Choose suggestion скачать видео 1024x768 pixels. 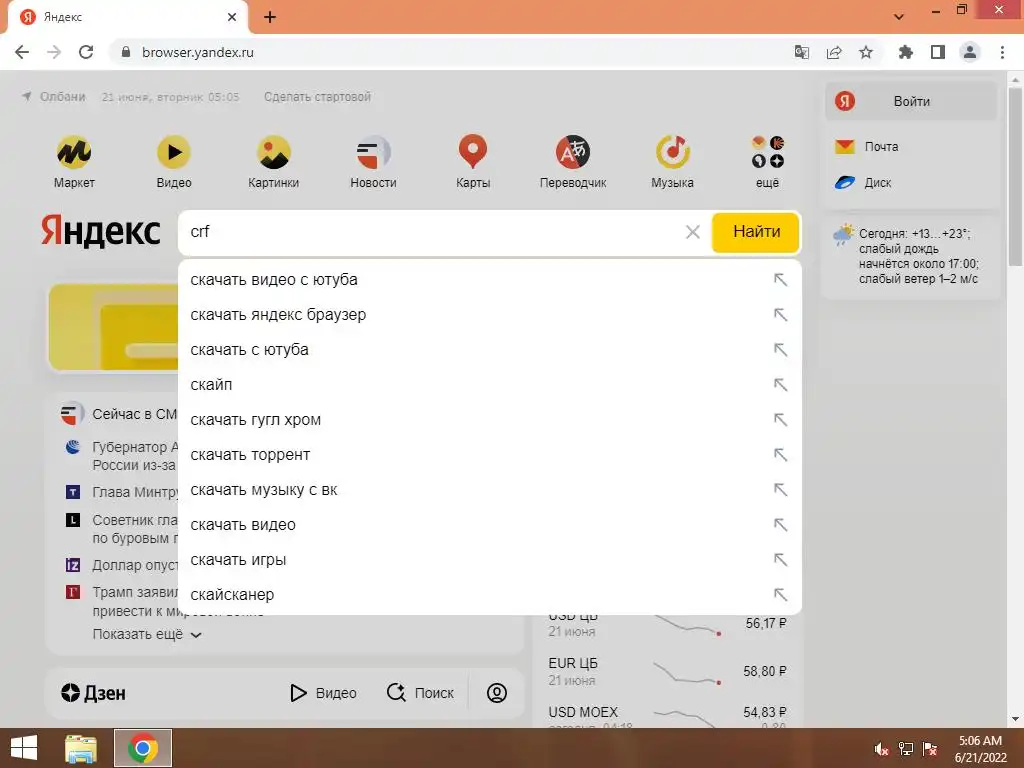[x=490, y=524]
